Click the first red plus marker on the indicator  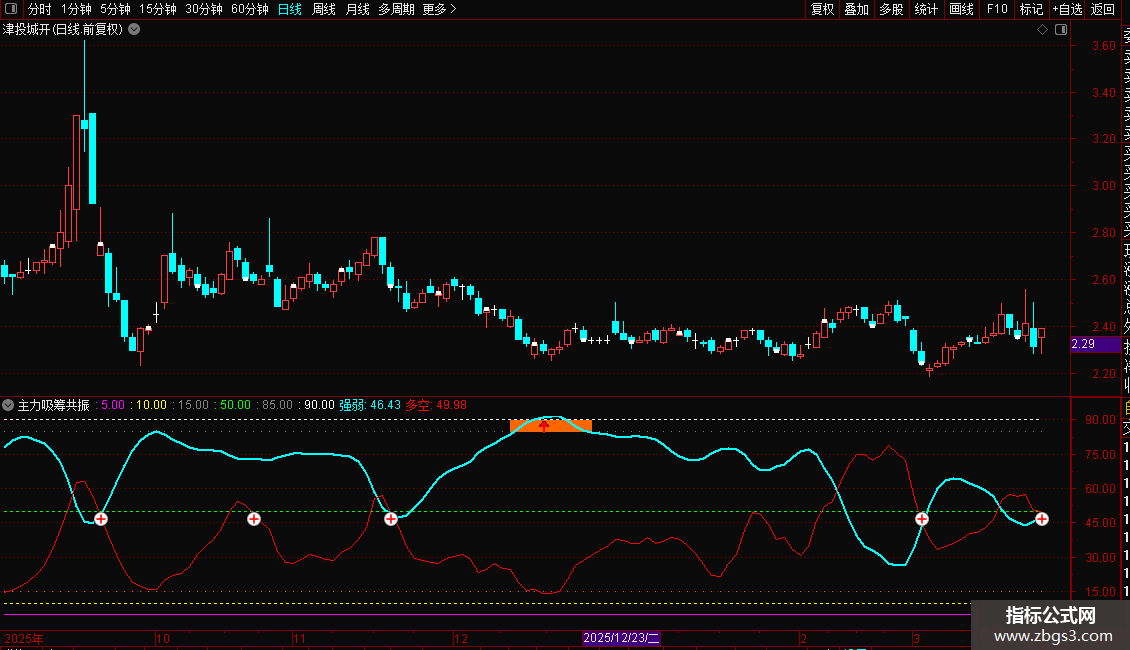coord(101,518)
